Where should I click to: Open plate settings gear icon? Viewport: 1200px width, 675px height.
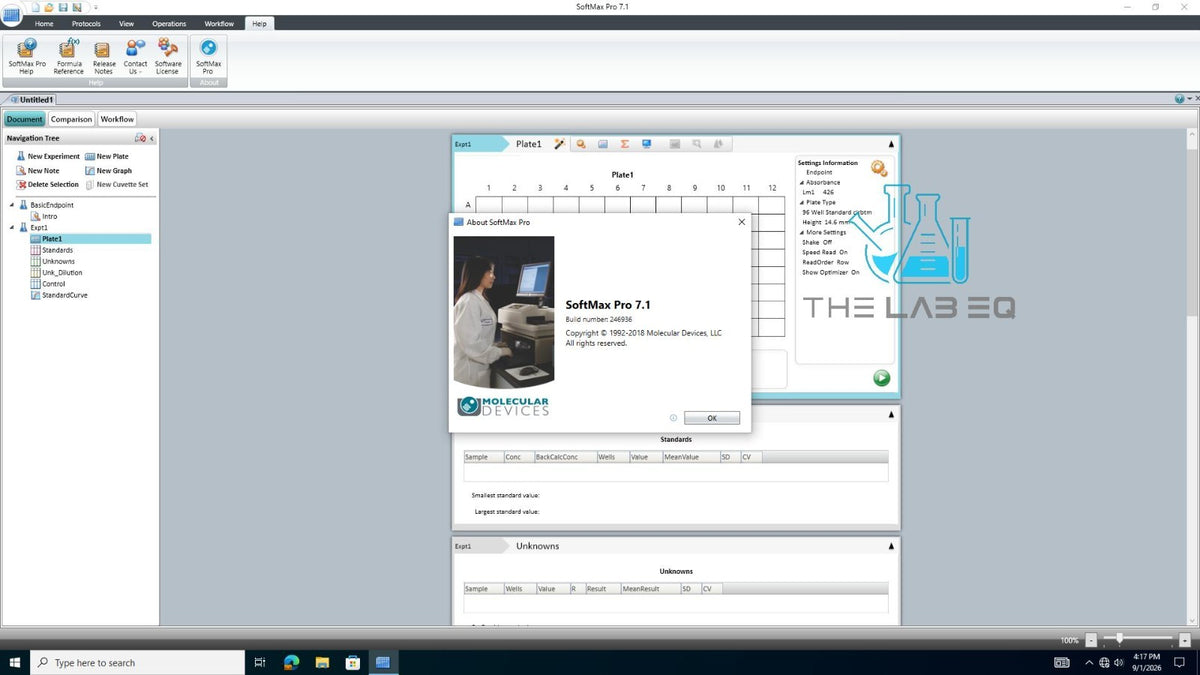point(879,168)
